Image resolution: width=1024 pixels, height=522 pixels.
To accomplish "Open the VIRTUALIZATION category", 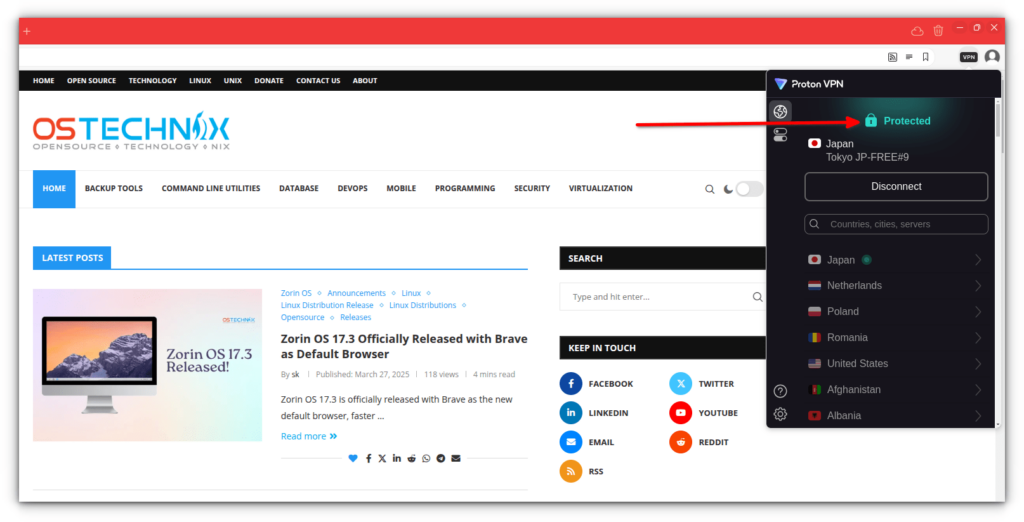I will [x=601, y=189].
